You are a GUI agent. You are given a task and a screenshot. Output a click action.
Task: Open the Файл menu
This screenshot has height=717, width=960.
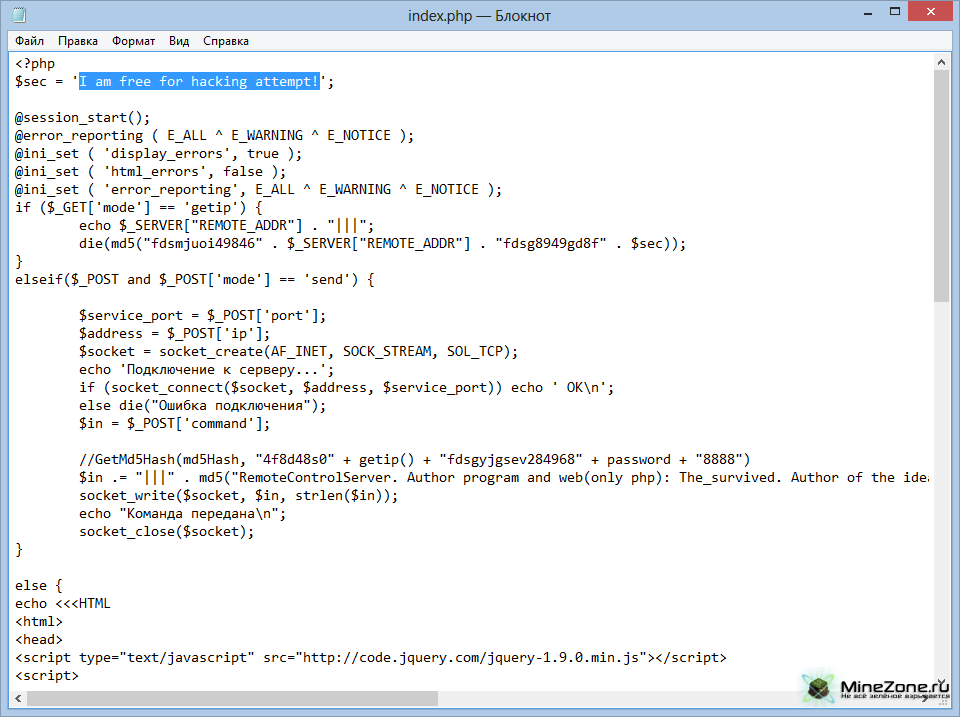[29, 41]
